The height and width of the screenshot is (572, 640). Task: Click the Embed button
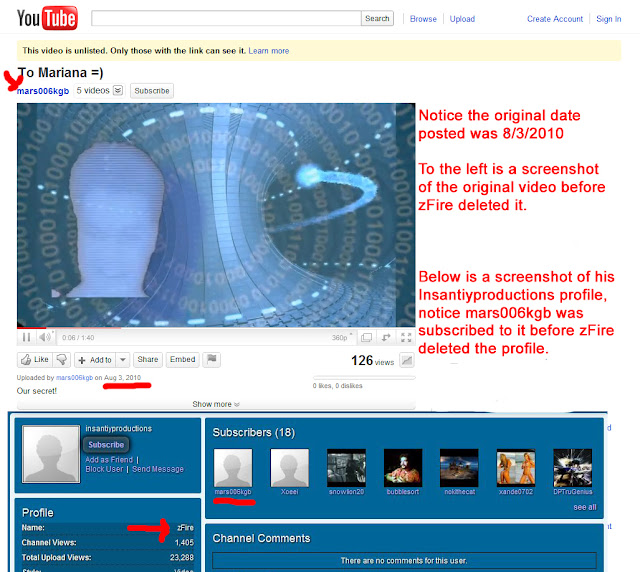(x=182, y=360)
